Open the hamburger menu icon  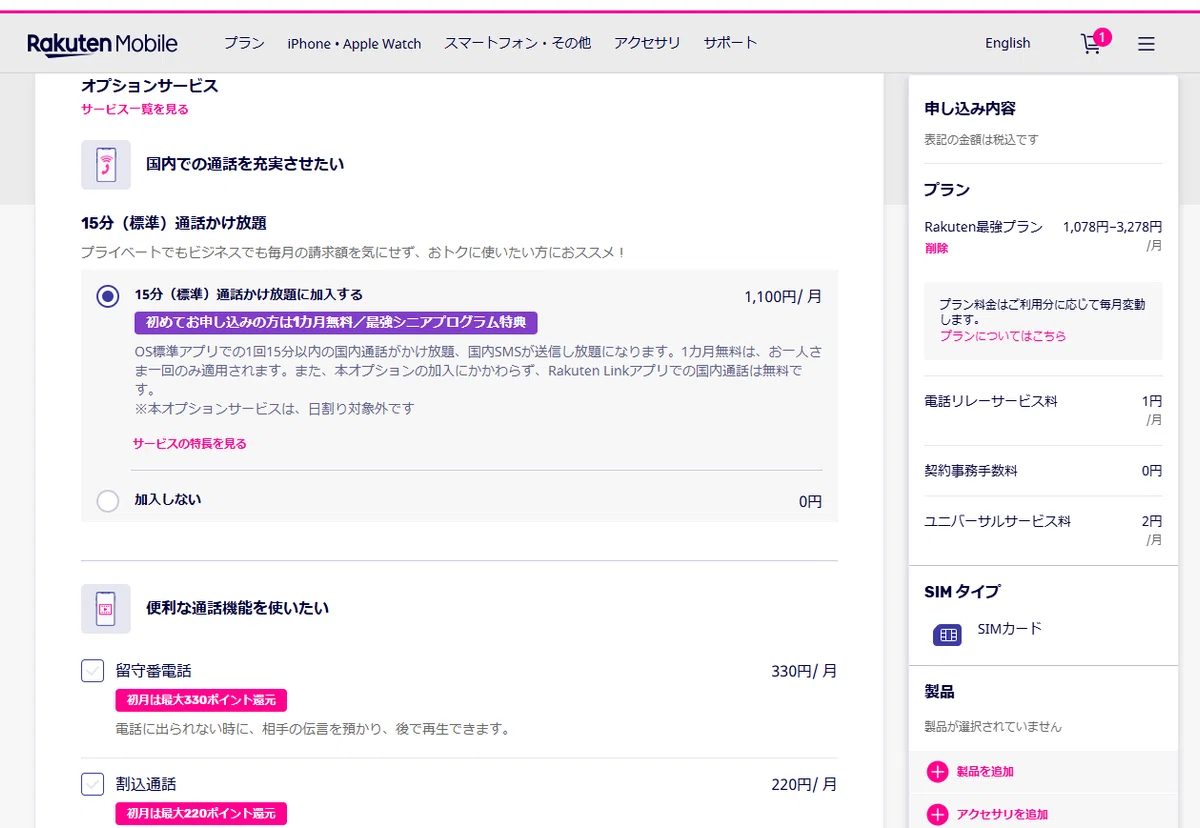(x=1146, y=44)
